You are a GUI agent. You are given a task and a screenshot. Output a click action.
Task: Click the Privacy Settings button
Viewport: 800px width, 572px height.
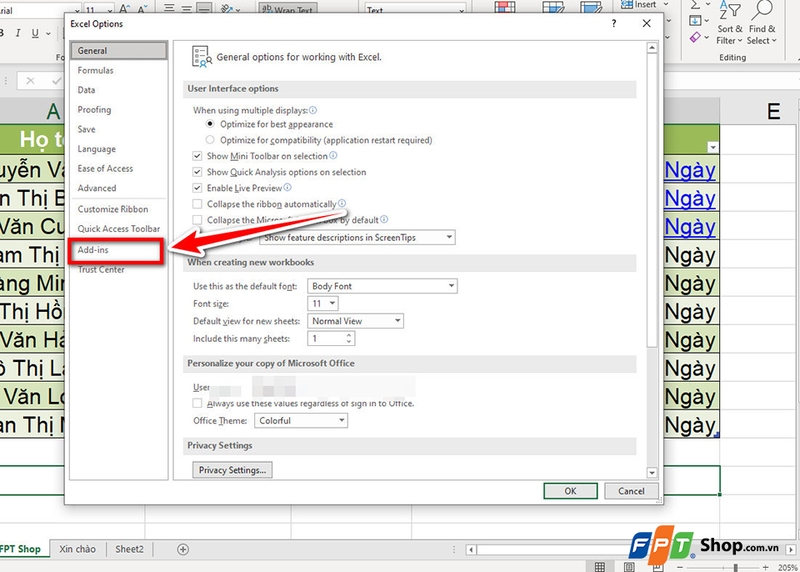(x=232, y=470)
